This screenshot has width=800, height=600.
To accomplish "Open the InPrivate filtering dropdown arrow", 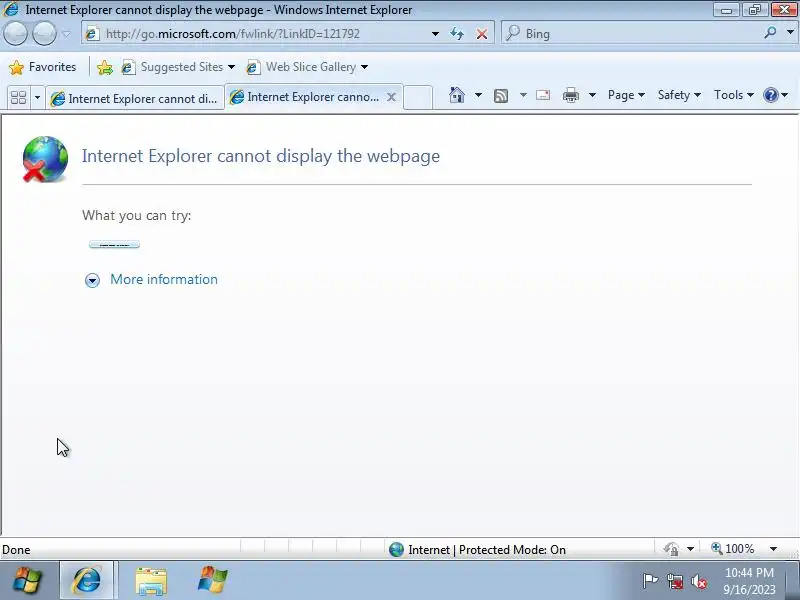I will click(x=690, y=549).
